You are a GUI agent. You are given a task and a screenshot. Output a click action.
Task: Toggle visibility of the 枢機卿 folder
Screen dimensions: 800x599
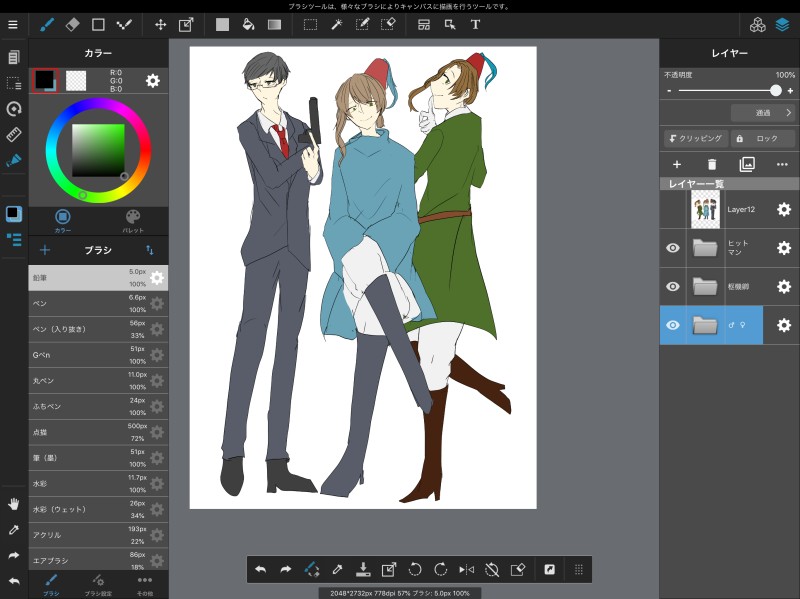673,287
